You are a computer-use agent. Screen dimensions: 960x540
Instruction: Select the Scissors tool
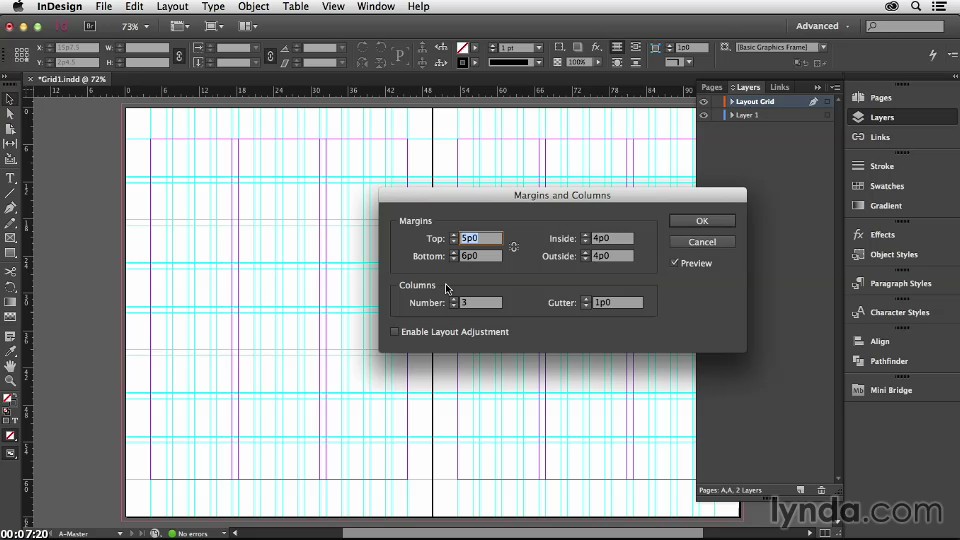(x=10, y=271)
